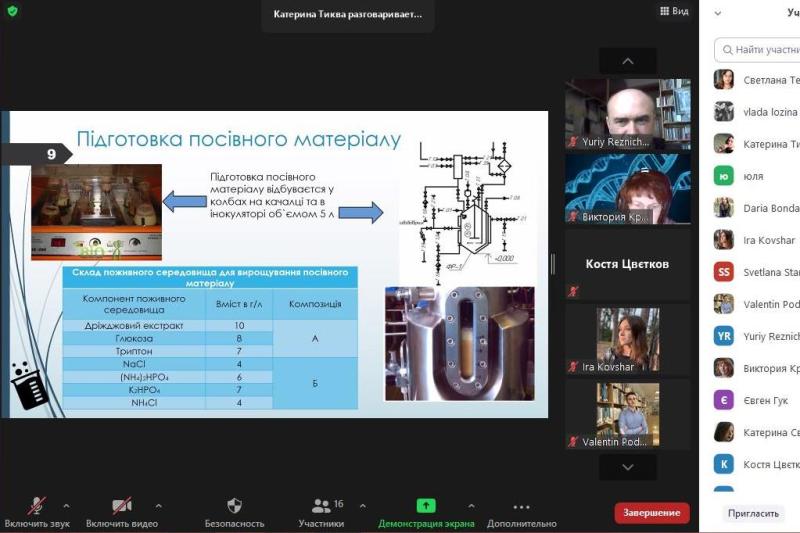Show next video thumbnails with down arrow
Viewport: 800px width, 533px height.
point(628,467)
